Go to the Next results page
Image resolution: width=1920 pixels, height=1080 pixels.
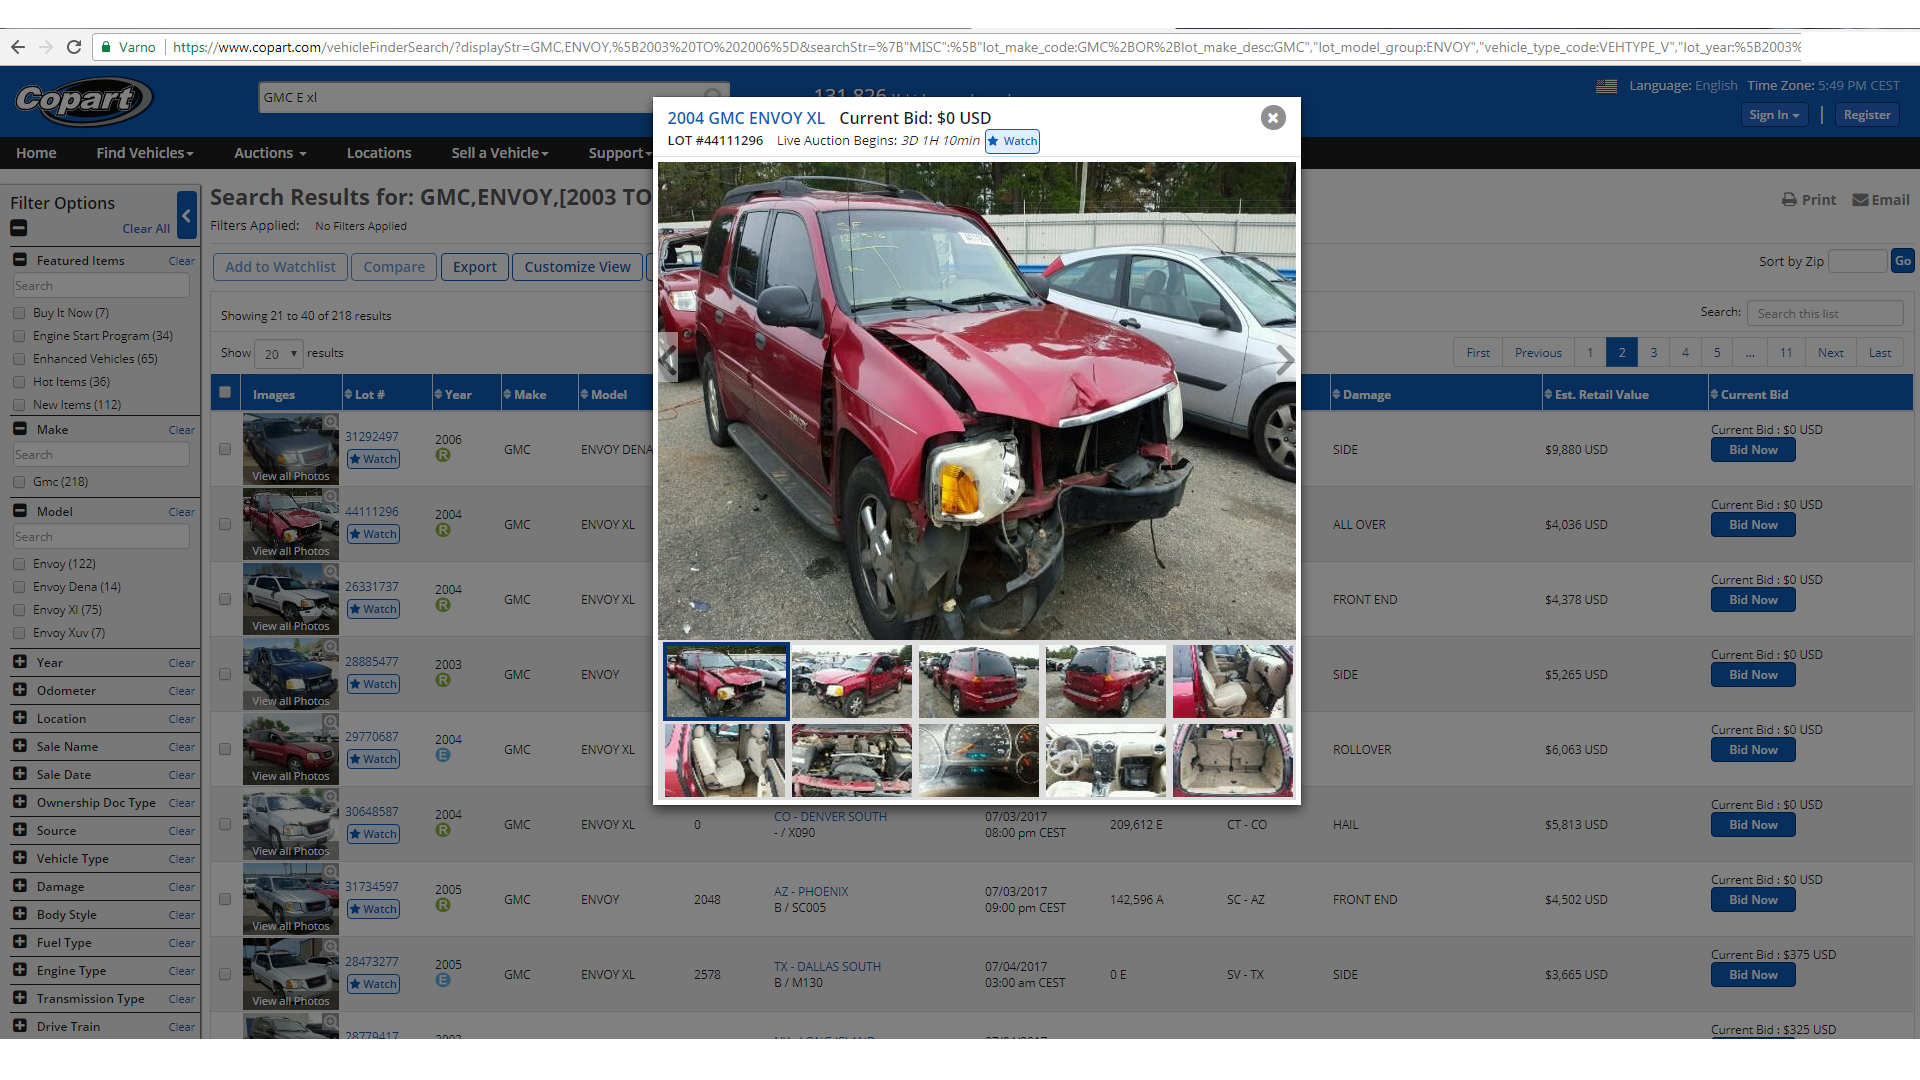tap(1830, 353)
